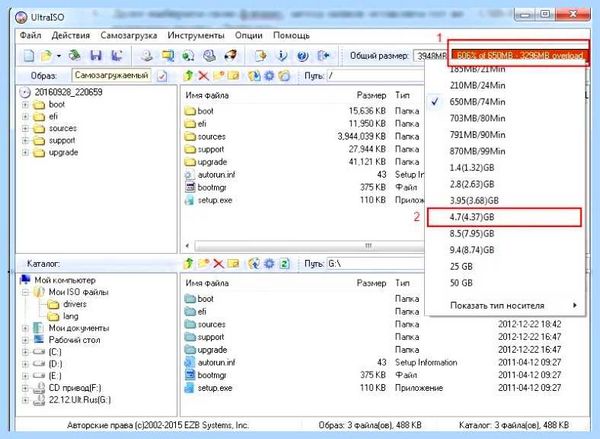Image resolution: width=600 pixels, height=439 pixels.
Task: Choose 703MB/80Min media size
Action: tap(505, 118)
